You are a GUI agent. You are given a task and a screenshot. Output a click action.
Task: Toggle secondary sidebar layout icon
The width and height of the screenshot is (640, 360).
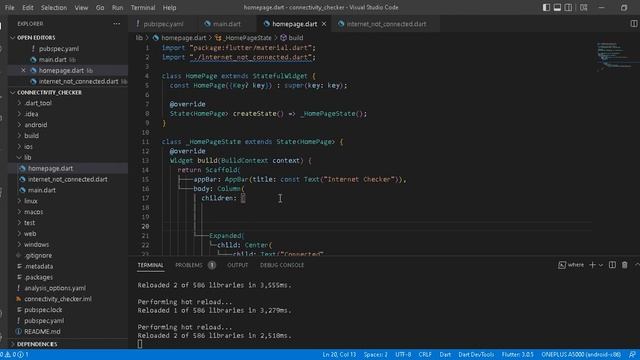[568, 7]
